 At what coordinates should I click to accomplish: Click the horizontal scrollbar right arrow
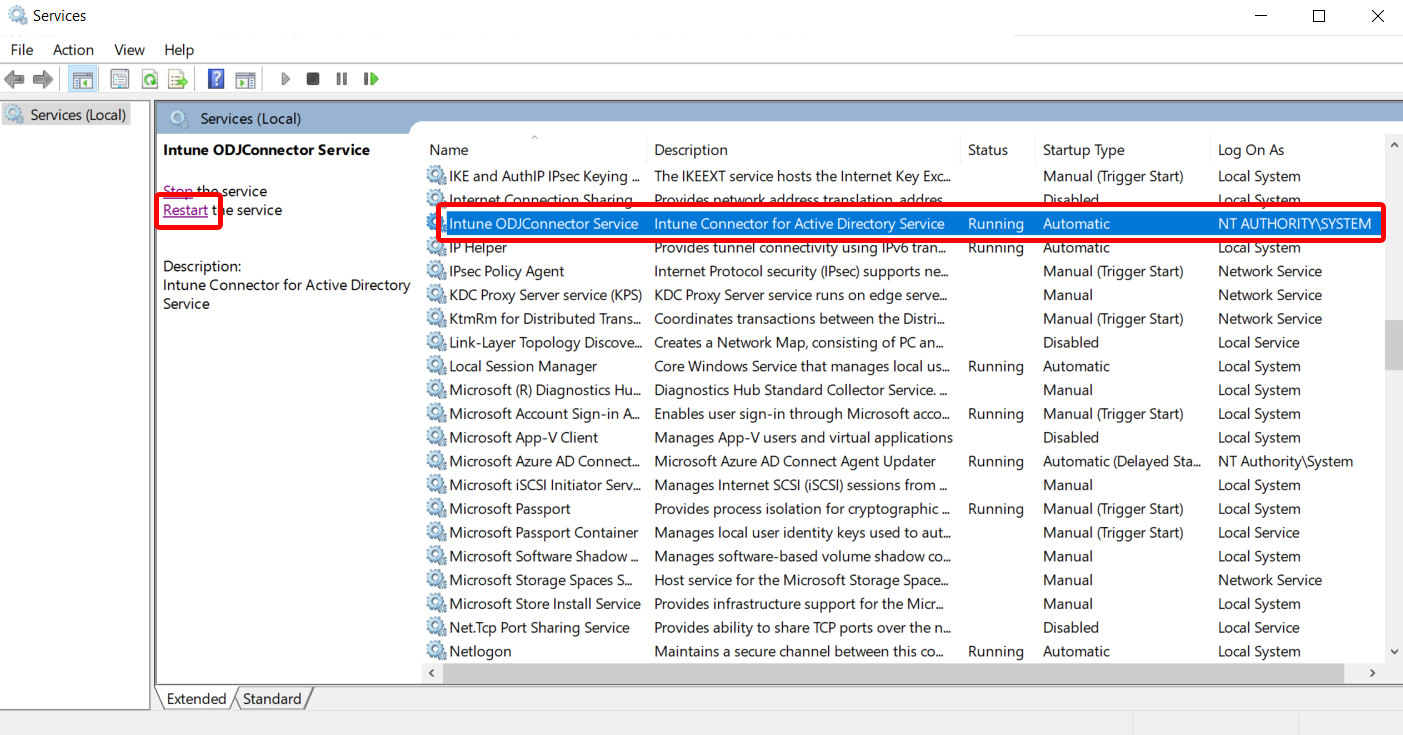click(x=1374, y=674)
